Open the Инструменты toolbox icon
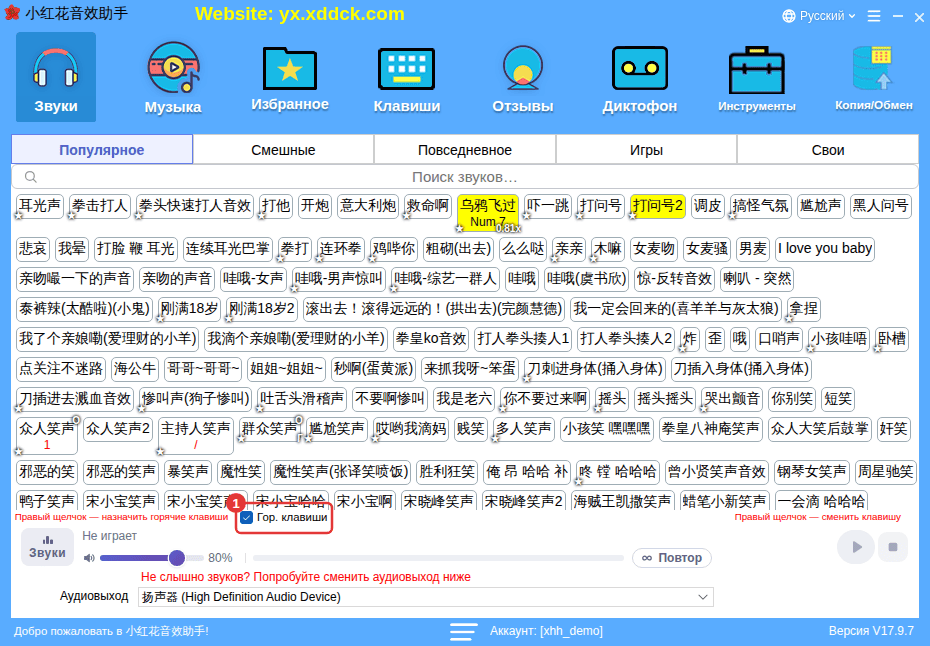930x646 pixels. (x=756, y=69)
